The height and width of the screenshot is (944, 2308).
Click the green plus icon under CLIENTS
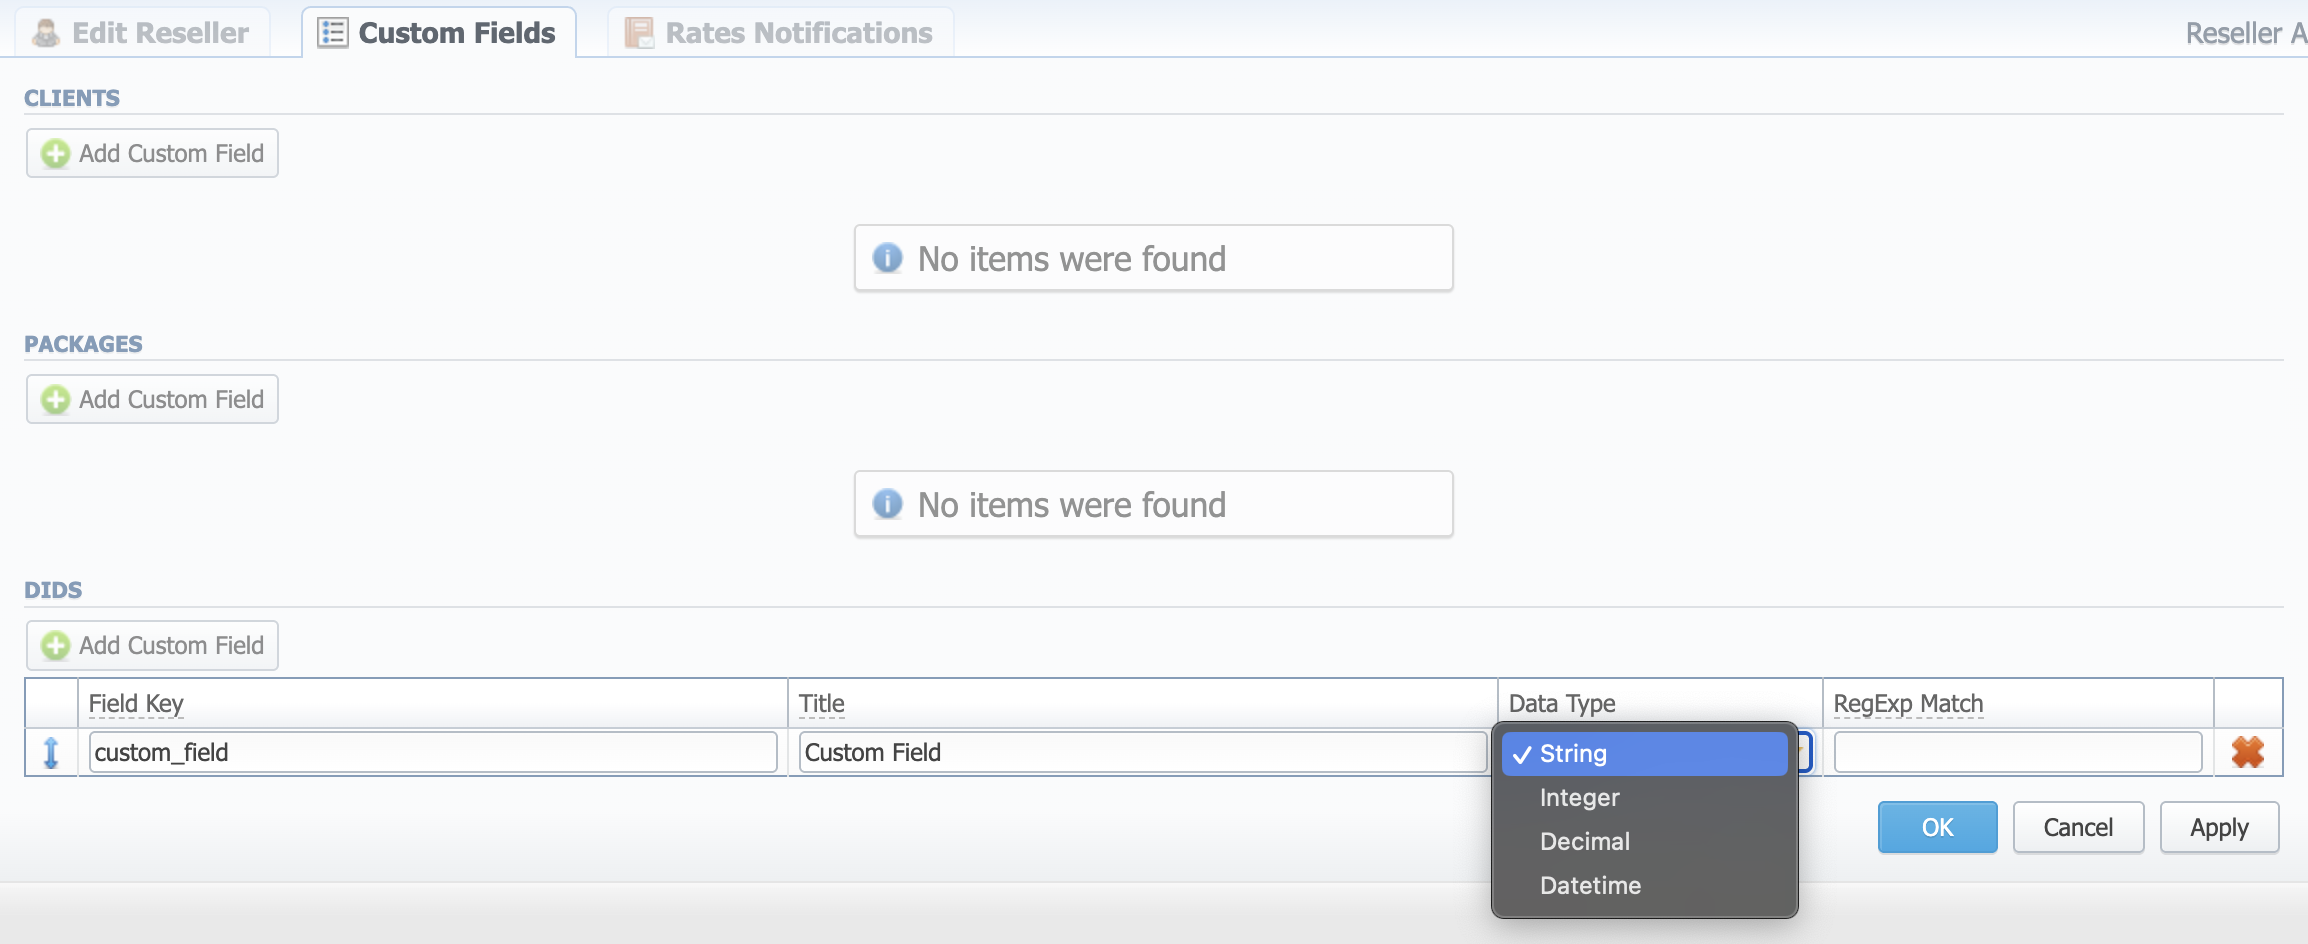[56, 153]
